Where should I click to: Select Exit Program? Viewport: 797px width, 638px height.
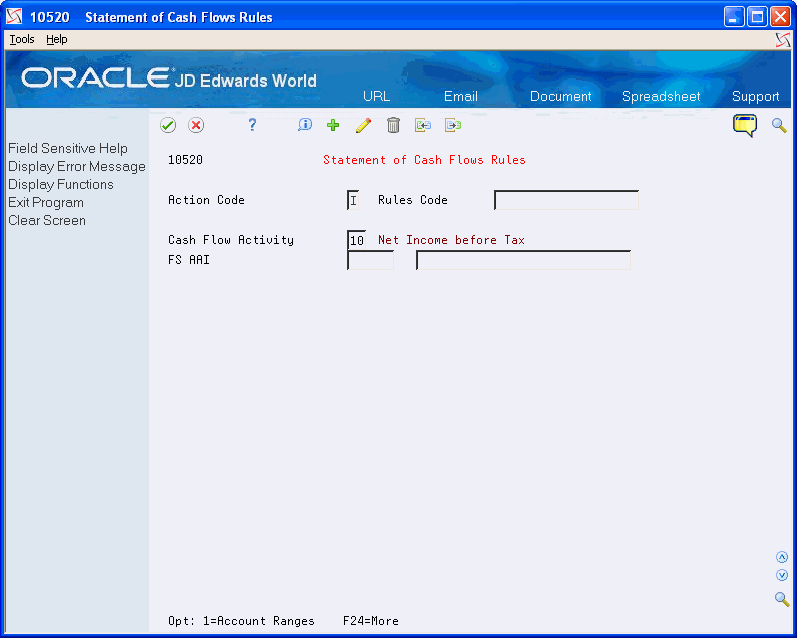[x=46, y=203]
